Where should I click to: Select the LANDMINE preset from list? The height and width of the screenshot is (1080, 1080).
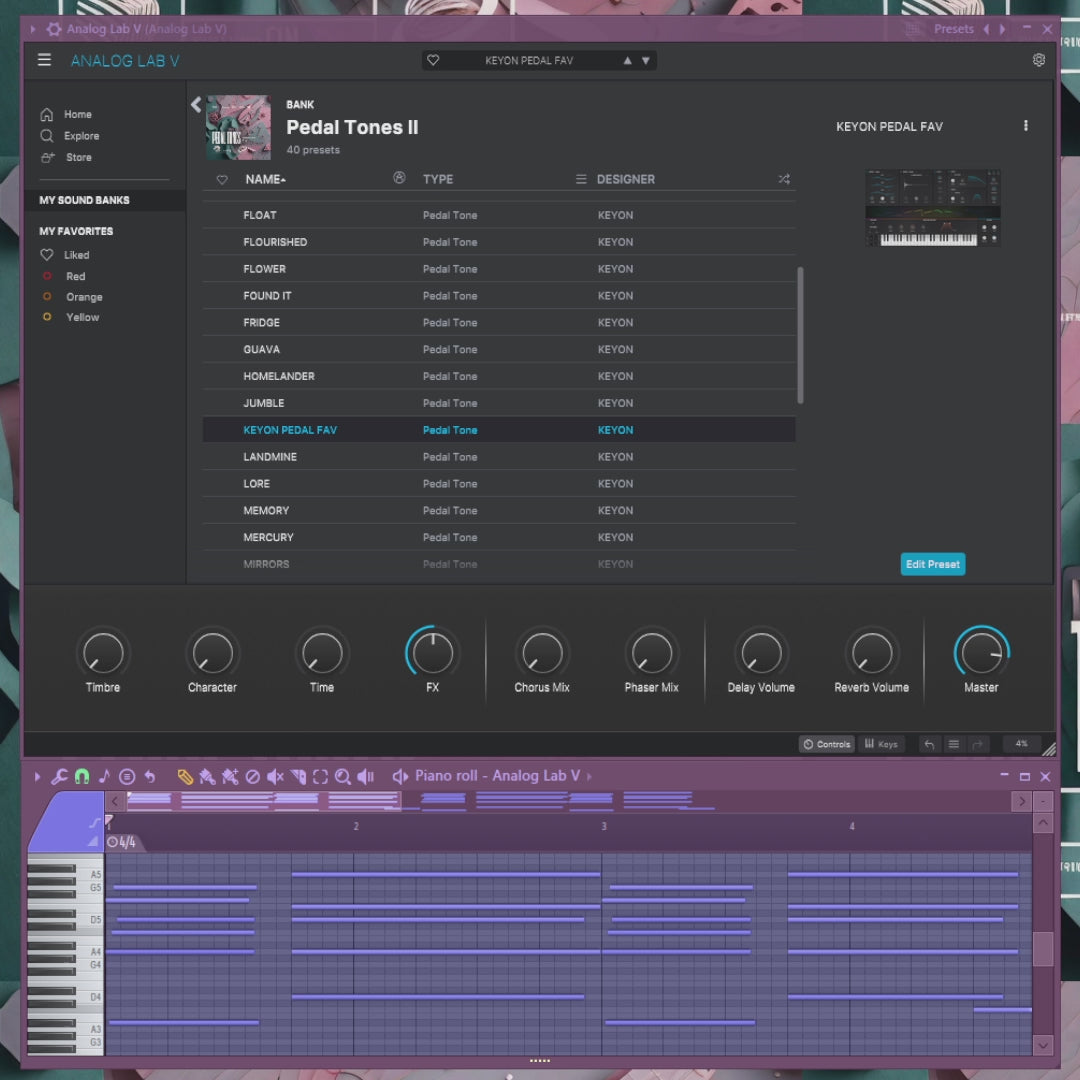click(x=270, y=457)
